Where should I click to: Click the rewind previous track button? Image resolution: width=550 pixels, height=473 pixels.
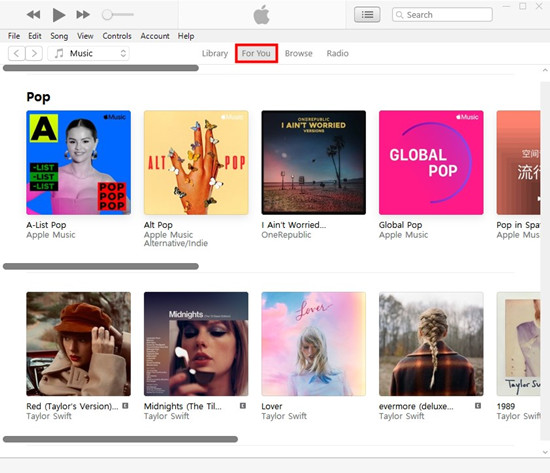(33, 15)
